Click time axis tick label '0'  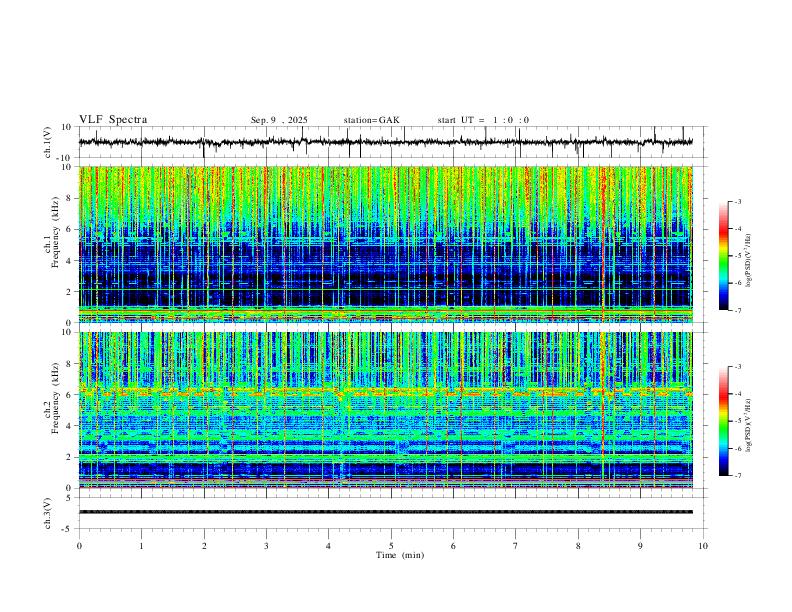(79, 546)
